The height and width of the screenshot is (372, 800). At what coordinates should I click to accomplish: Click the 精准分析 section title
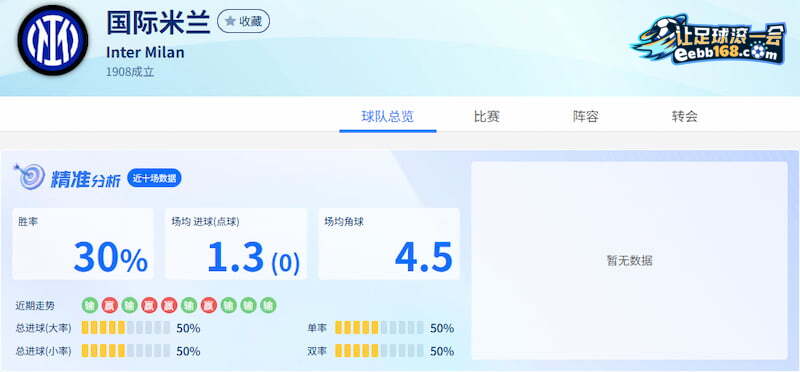(x=86, y=179)
